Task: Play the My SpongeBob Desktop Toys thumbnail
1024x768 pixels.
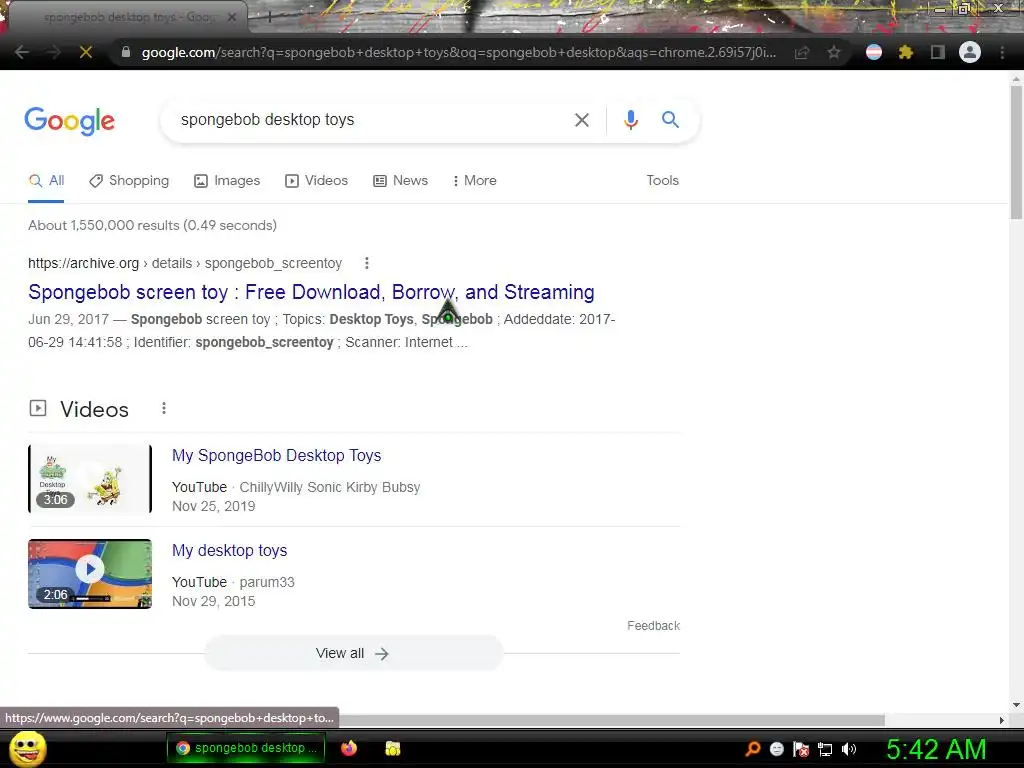Action: (x=90, y=479)
